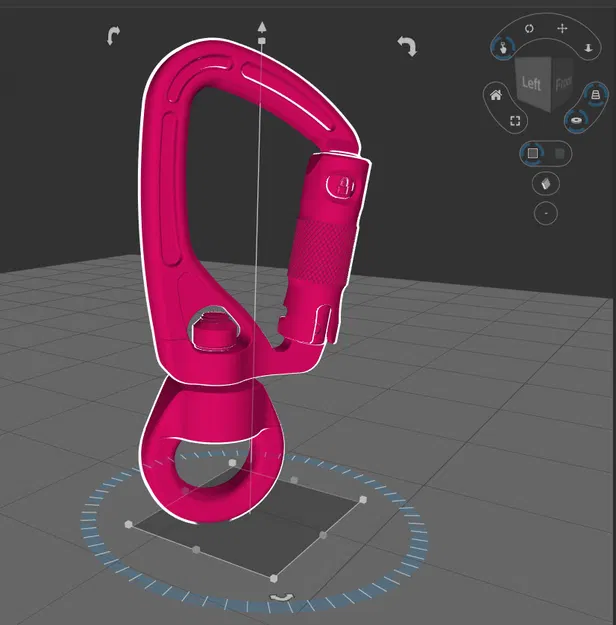Screen dimensions: 616x625
Task: Click square scale handle atop vertical axis
Action: (x=262, y=41)
